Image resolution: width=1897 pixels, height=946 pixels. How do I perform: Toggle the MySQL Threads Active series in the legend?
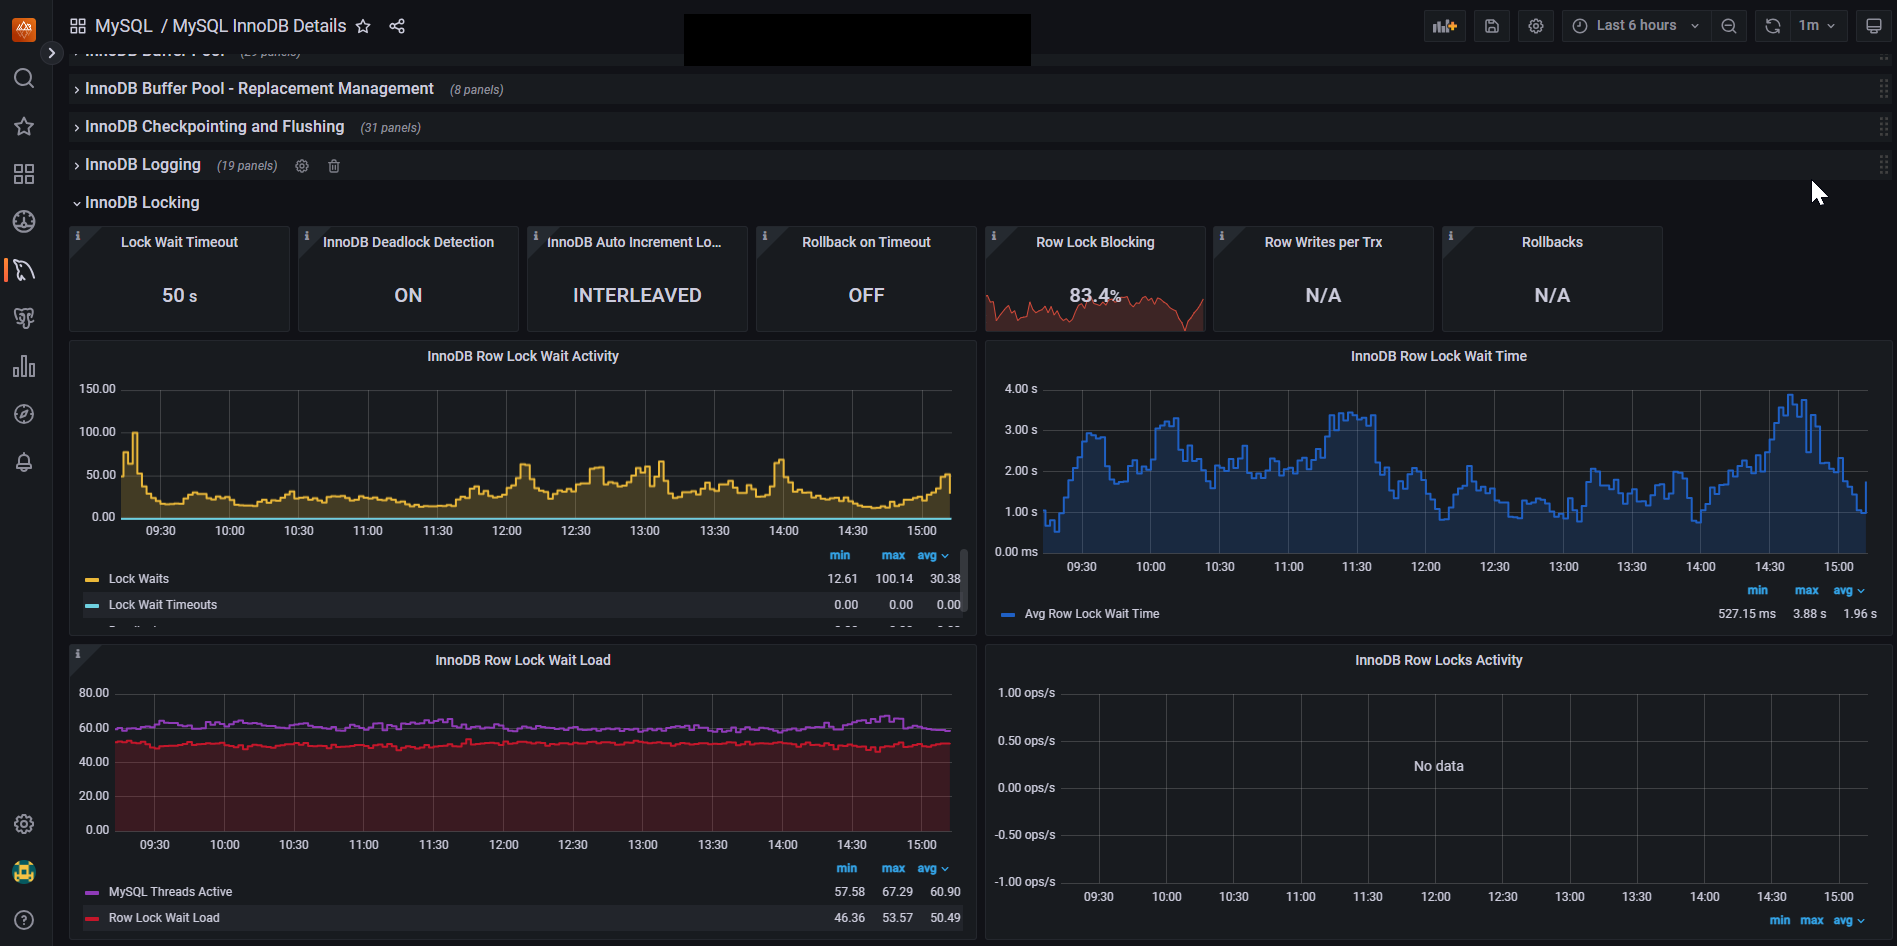(170, 892)
